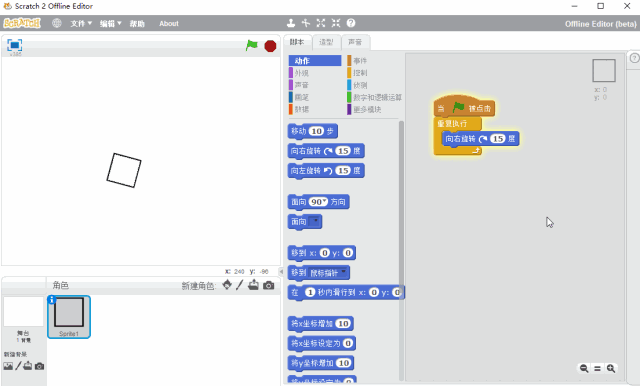Open the Sprite1 info button
Viewport: 640px width, 386px height.
coord(51,300)
